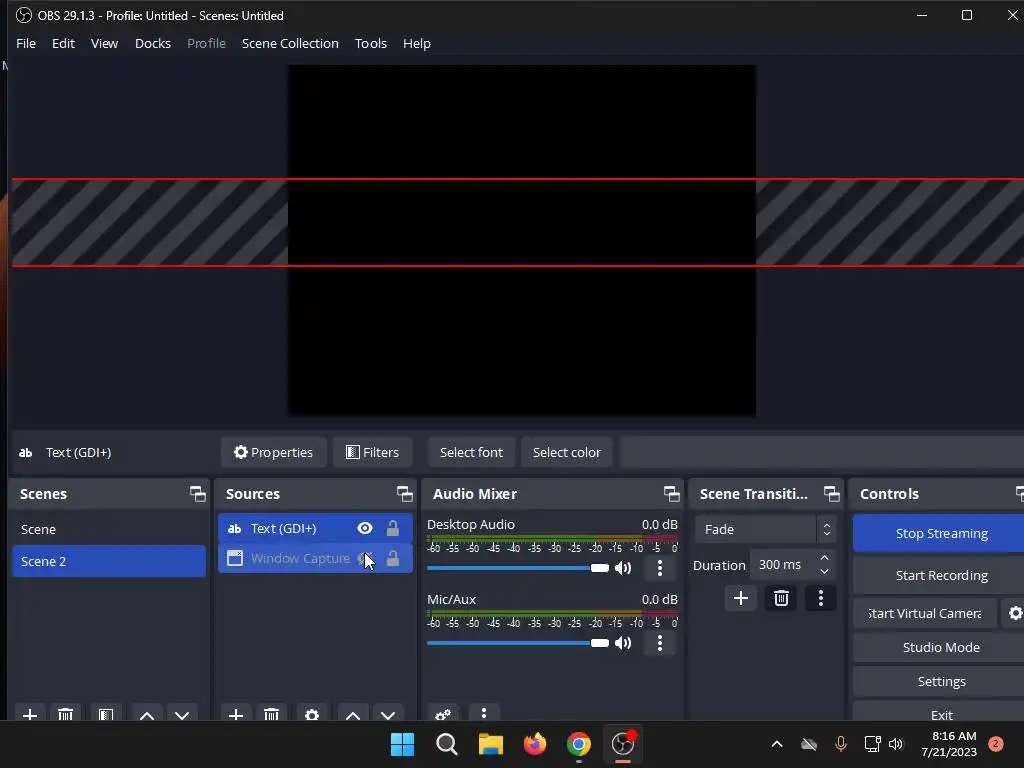
Task: Select the scene named Scene
Action: 109,529
